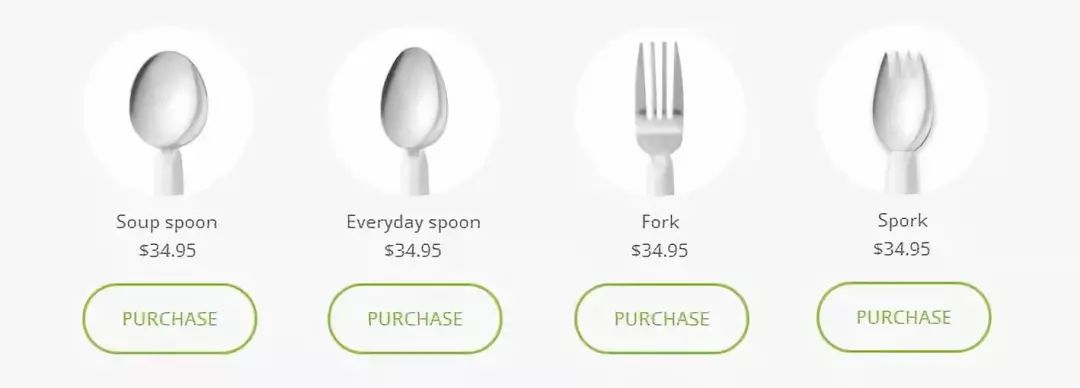
Task: Hit the Purchase button under Fork
Action: (661, 318)
